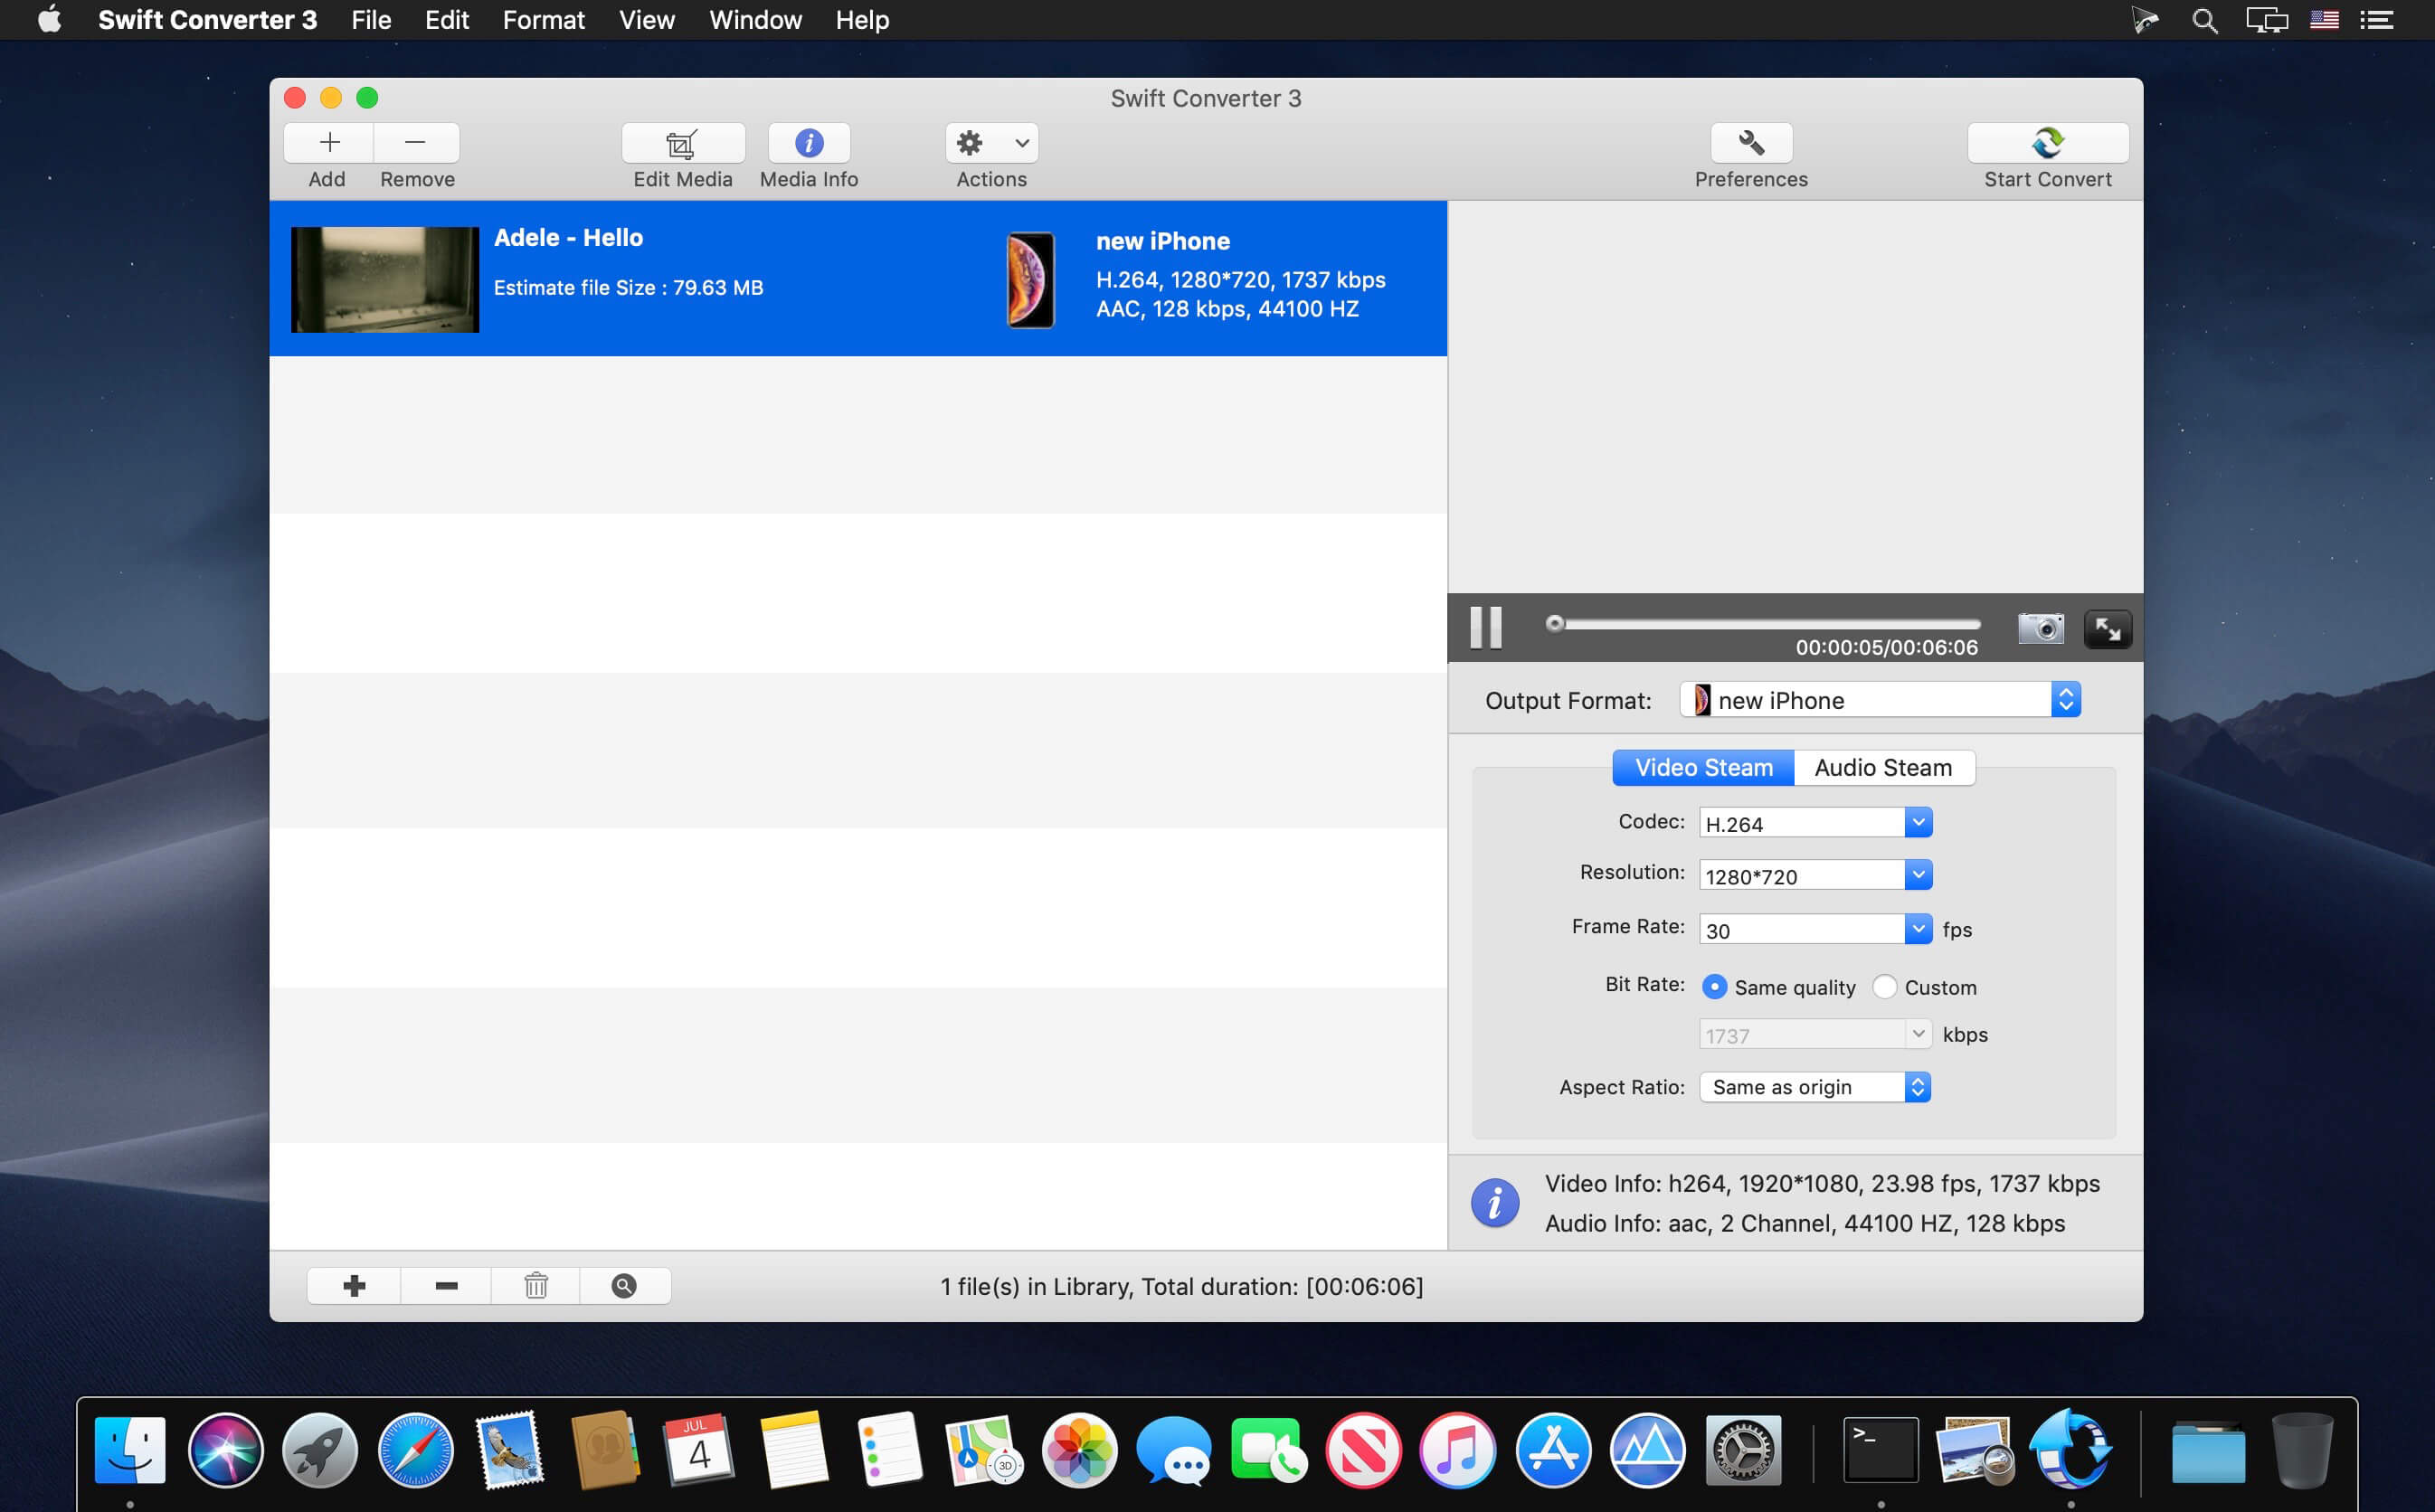This screenshot has width=2435, height=1512.
Task: Click the blue info icon beside Video Info
Action: (x=1495, y=1203)
